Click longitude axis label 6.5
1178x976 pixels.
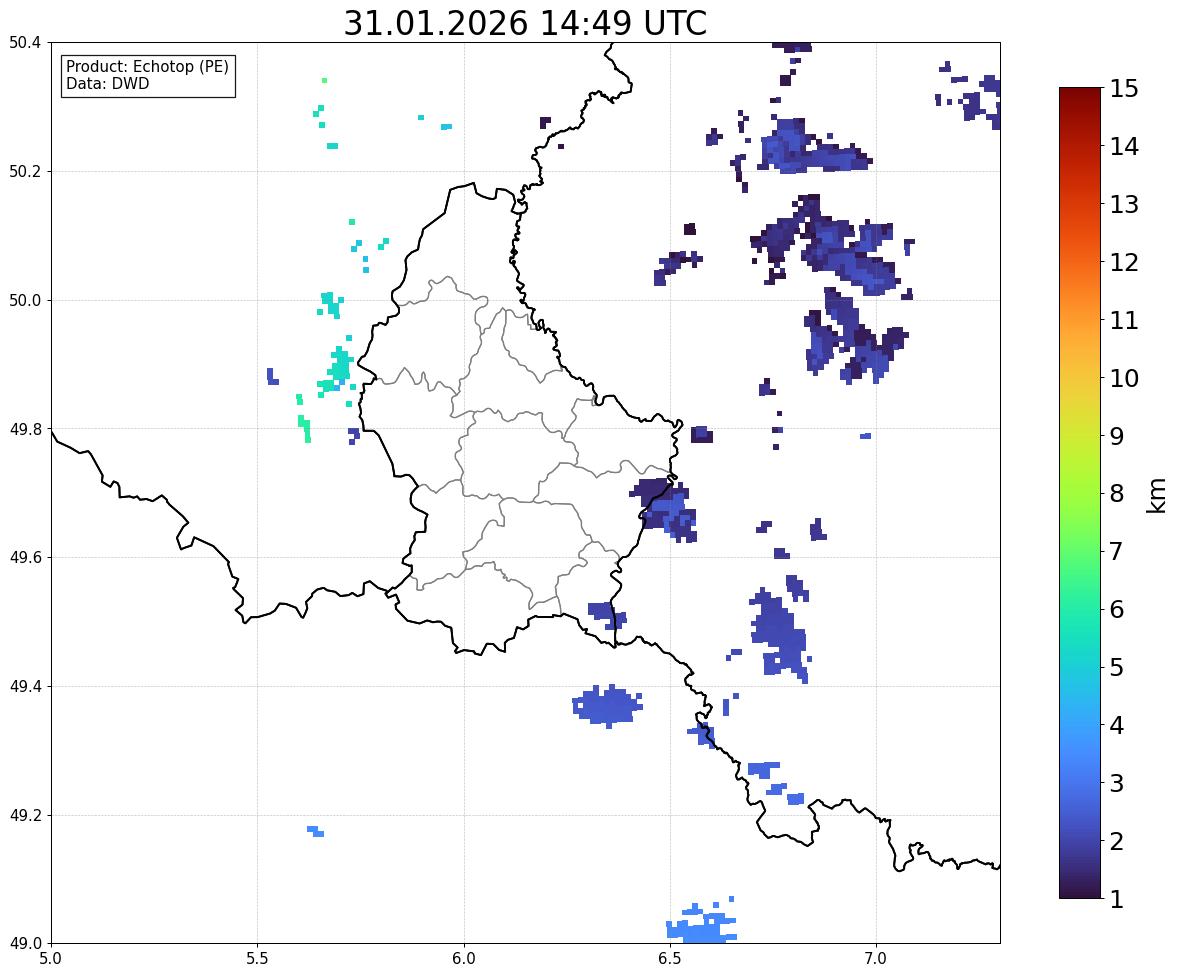coord(669,959)
